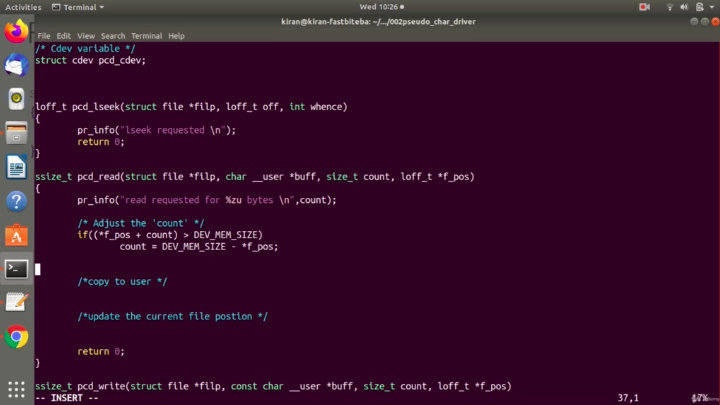Open the Search menu
Viewport: 720px width, 405px height.
tap(113, 36)
